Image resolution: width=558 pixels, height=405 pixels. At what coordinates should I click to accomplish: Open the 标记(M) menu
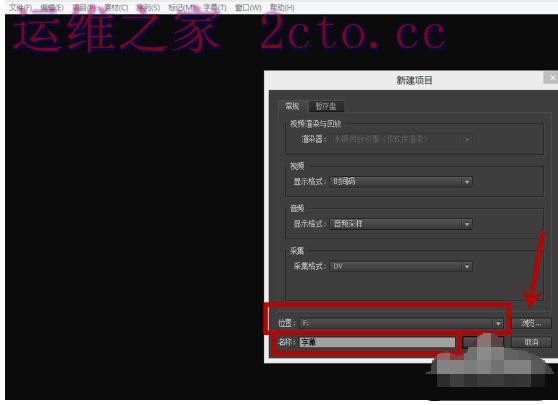(181, 7)
